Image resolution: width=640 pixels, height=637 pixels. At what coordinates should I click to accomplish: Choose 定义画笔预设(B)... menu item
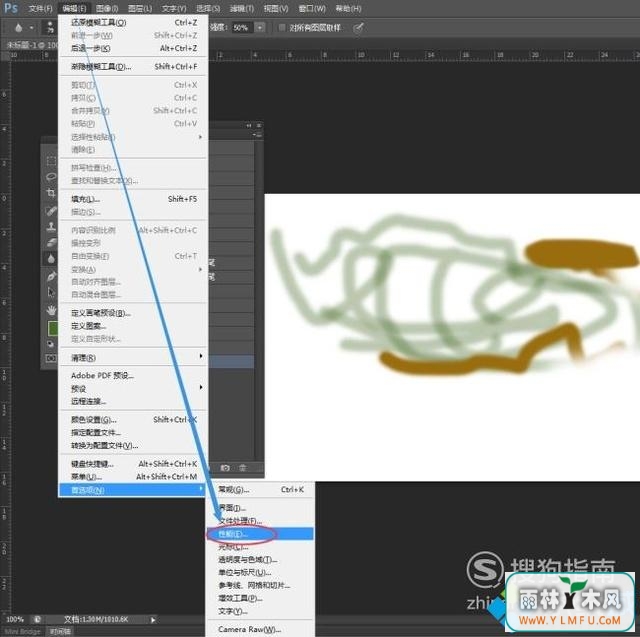tap(133, 313)
